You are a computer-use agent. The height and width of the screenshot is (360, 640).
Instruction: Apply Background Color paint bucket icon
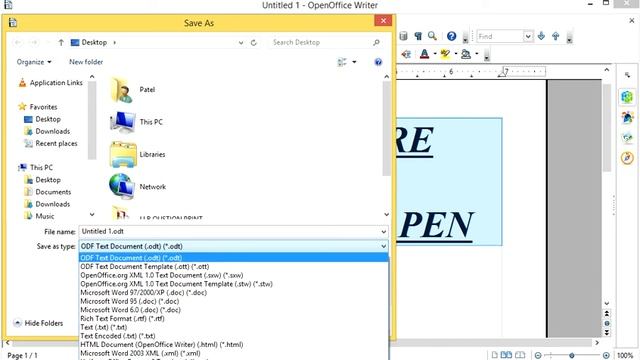pos(466,54)
